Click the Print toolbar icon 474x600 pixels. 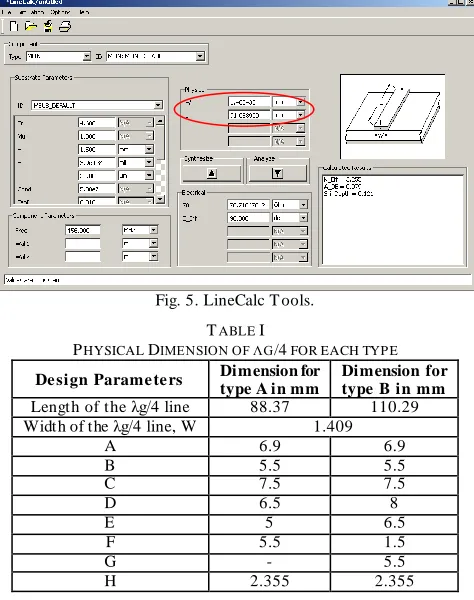[65, 26]
